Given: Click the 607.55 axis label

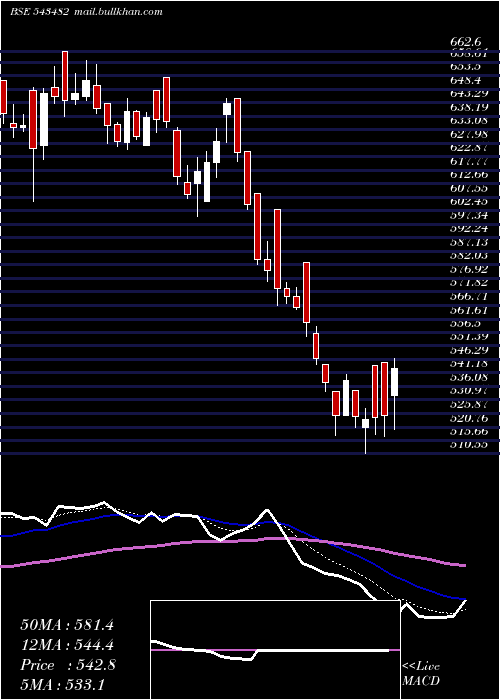Looking at the screenshot, I should click(x=469, y=189).
